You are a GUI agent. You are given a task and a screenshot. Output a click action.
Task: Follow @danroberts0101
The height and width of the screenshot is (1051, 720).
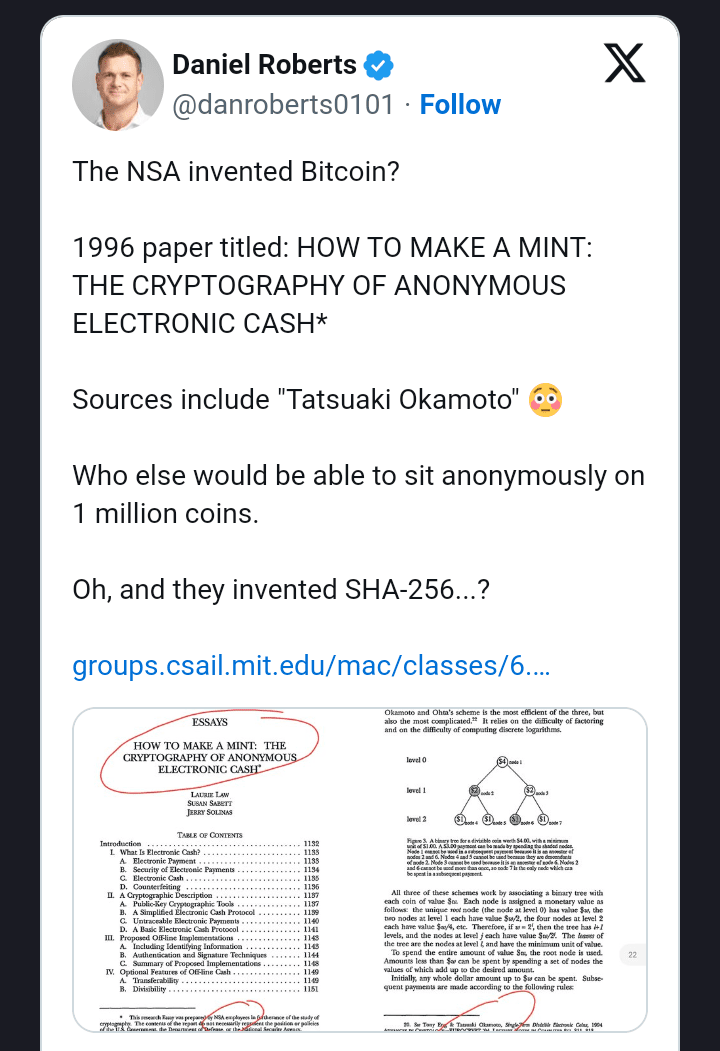pyautogui.click(x=460, y=104)
